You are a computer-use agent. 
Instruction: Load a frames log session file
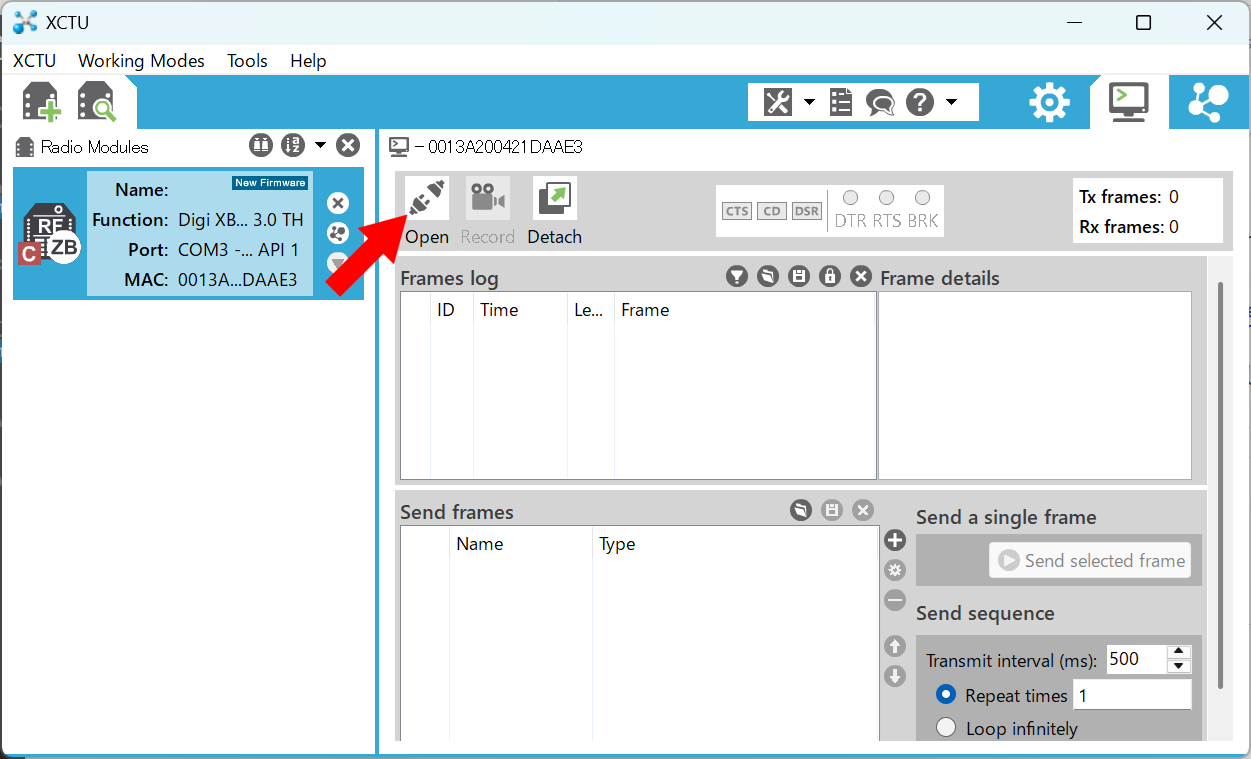[x=768, y=277]
